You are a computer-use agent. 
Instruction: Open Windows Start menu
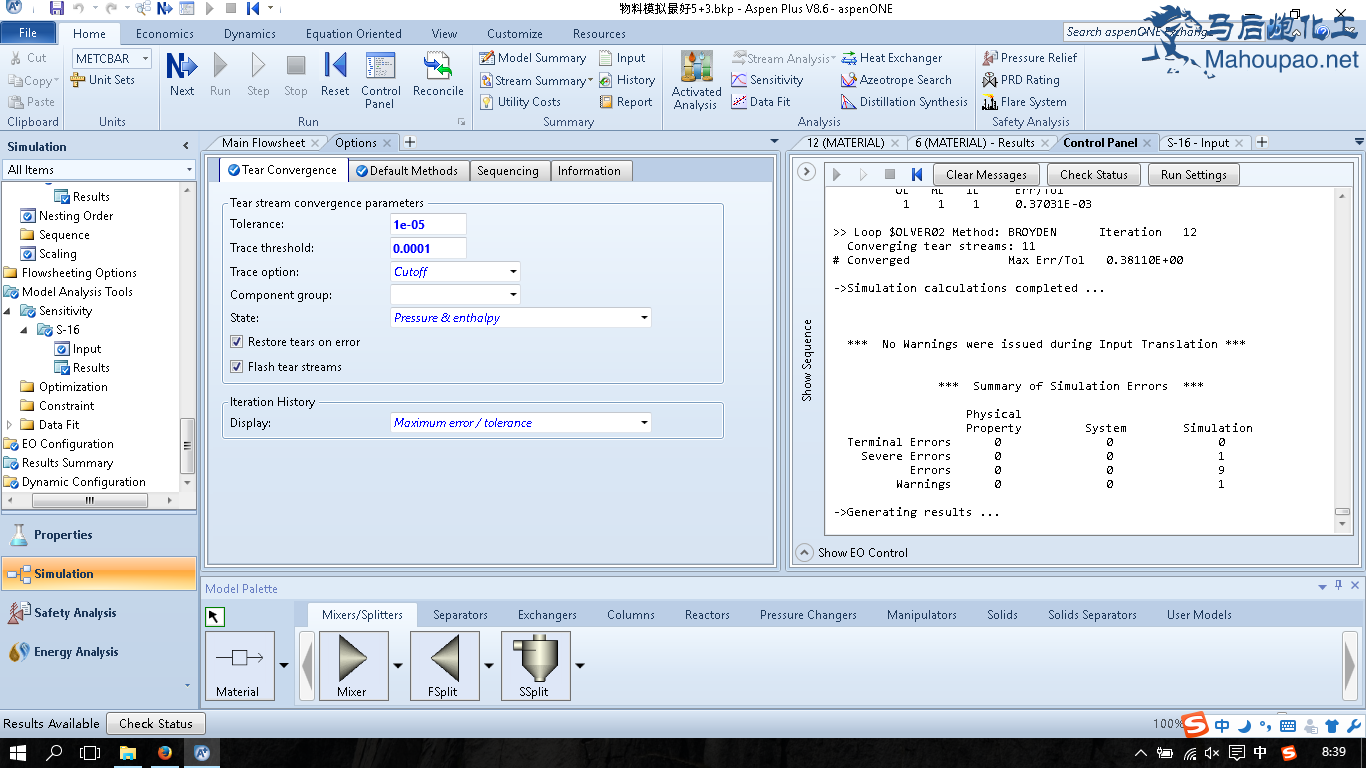coord(18,753)
